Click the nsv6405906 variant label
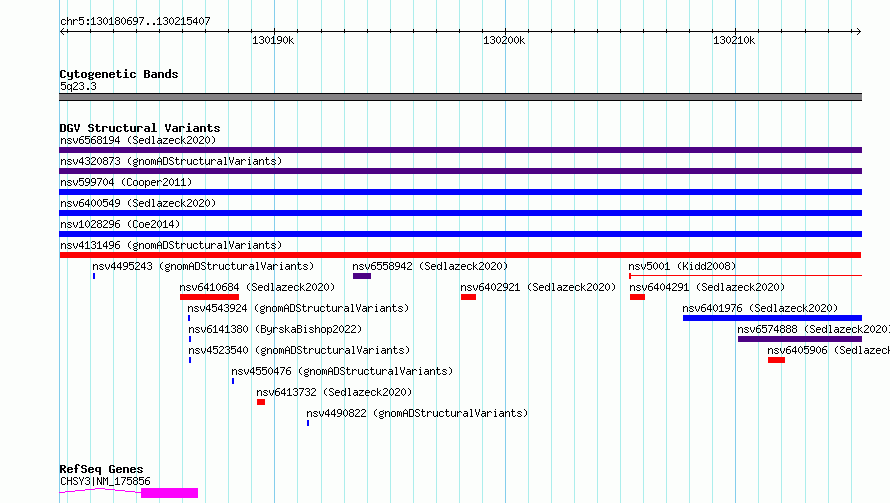Viewport: 890px width, 503px height. point(828,350)
